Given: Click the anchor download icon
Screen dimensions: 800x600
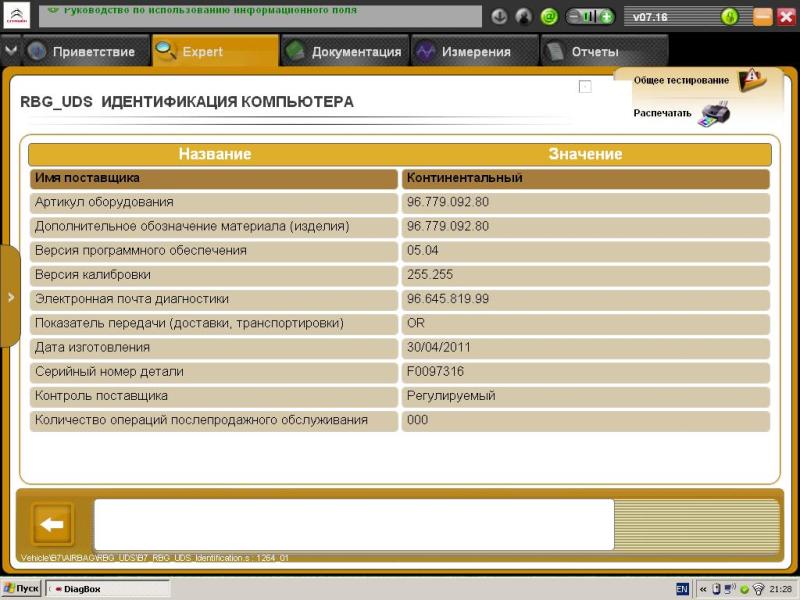Looking at the screenshot, I should (x=499, y=17).
